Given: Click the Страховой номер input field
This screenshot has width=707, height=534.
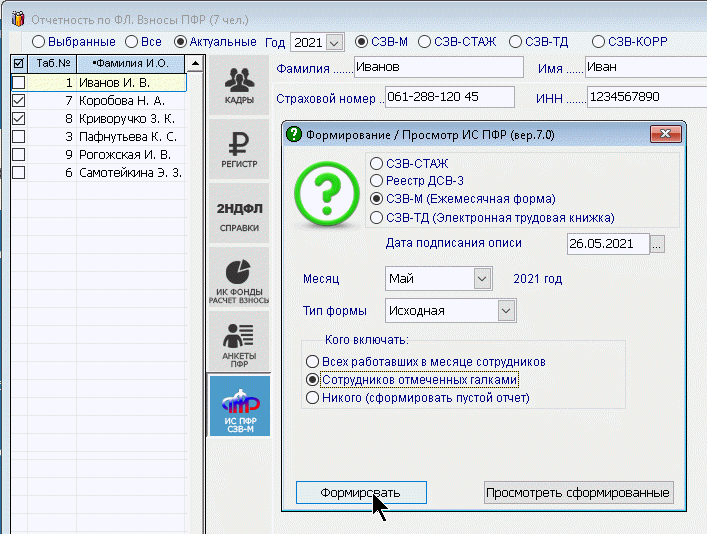Looking at the screenshot, I should pos(450,97).
